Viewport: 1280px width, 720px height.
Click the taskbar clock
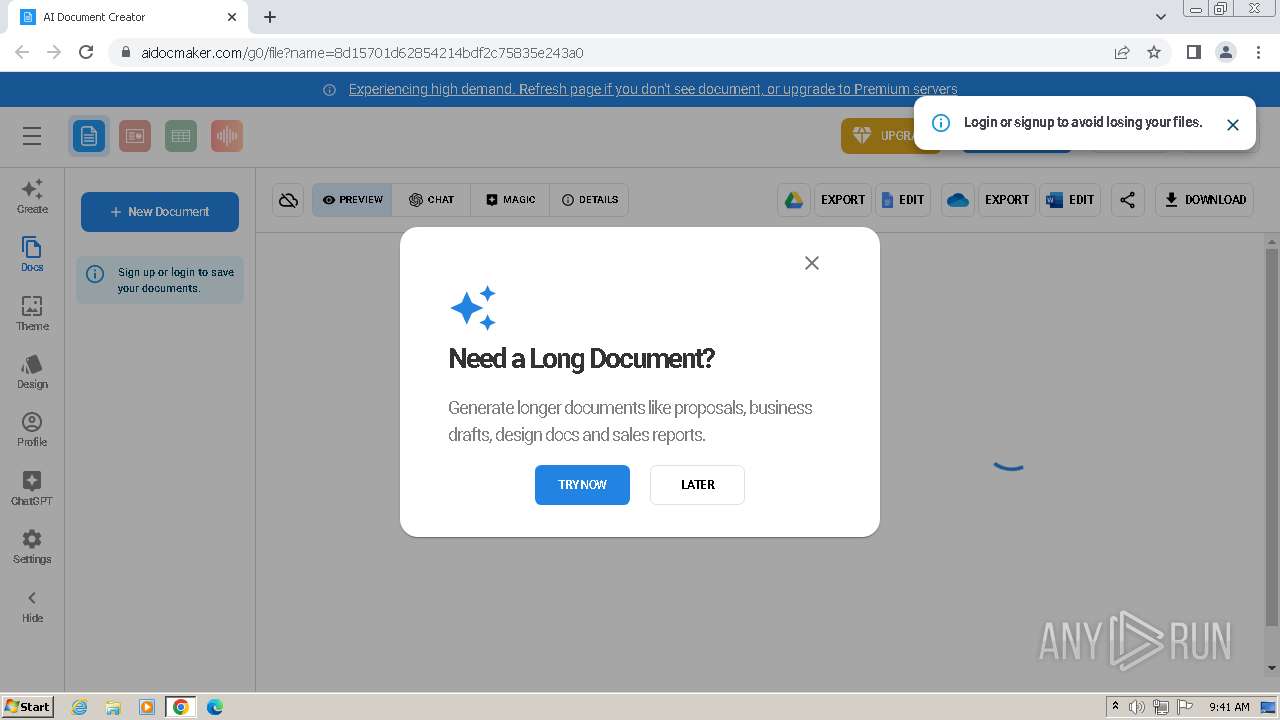coord(1229,707)
